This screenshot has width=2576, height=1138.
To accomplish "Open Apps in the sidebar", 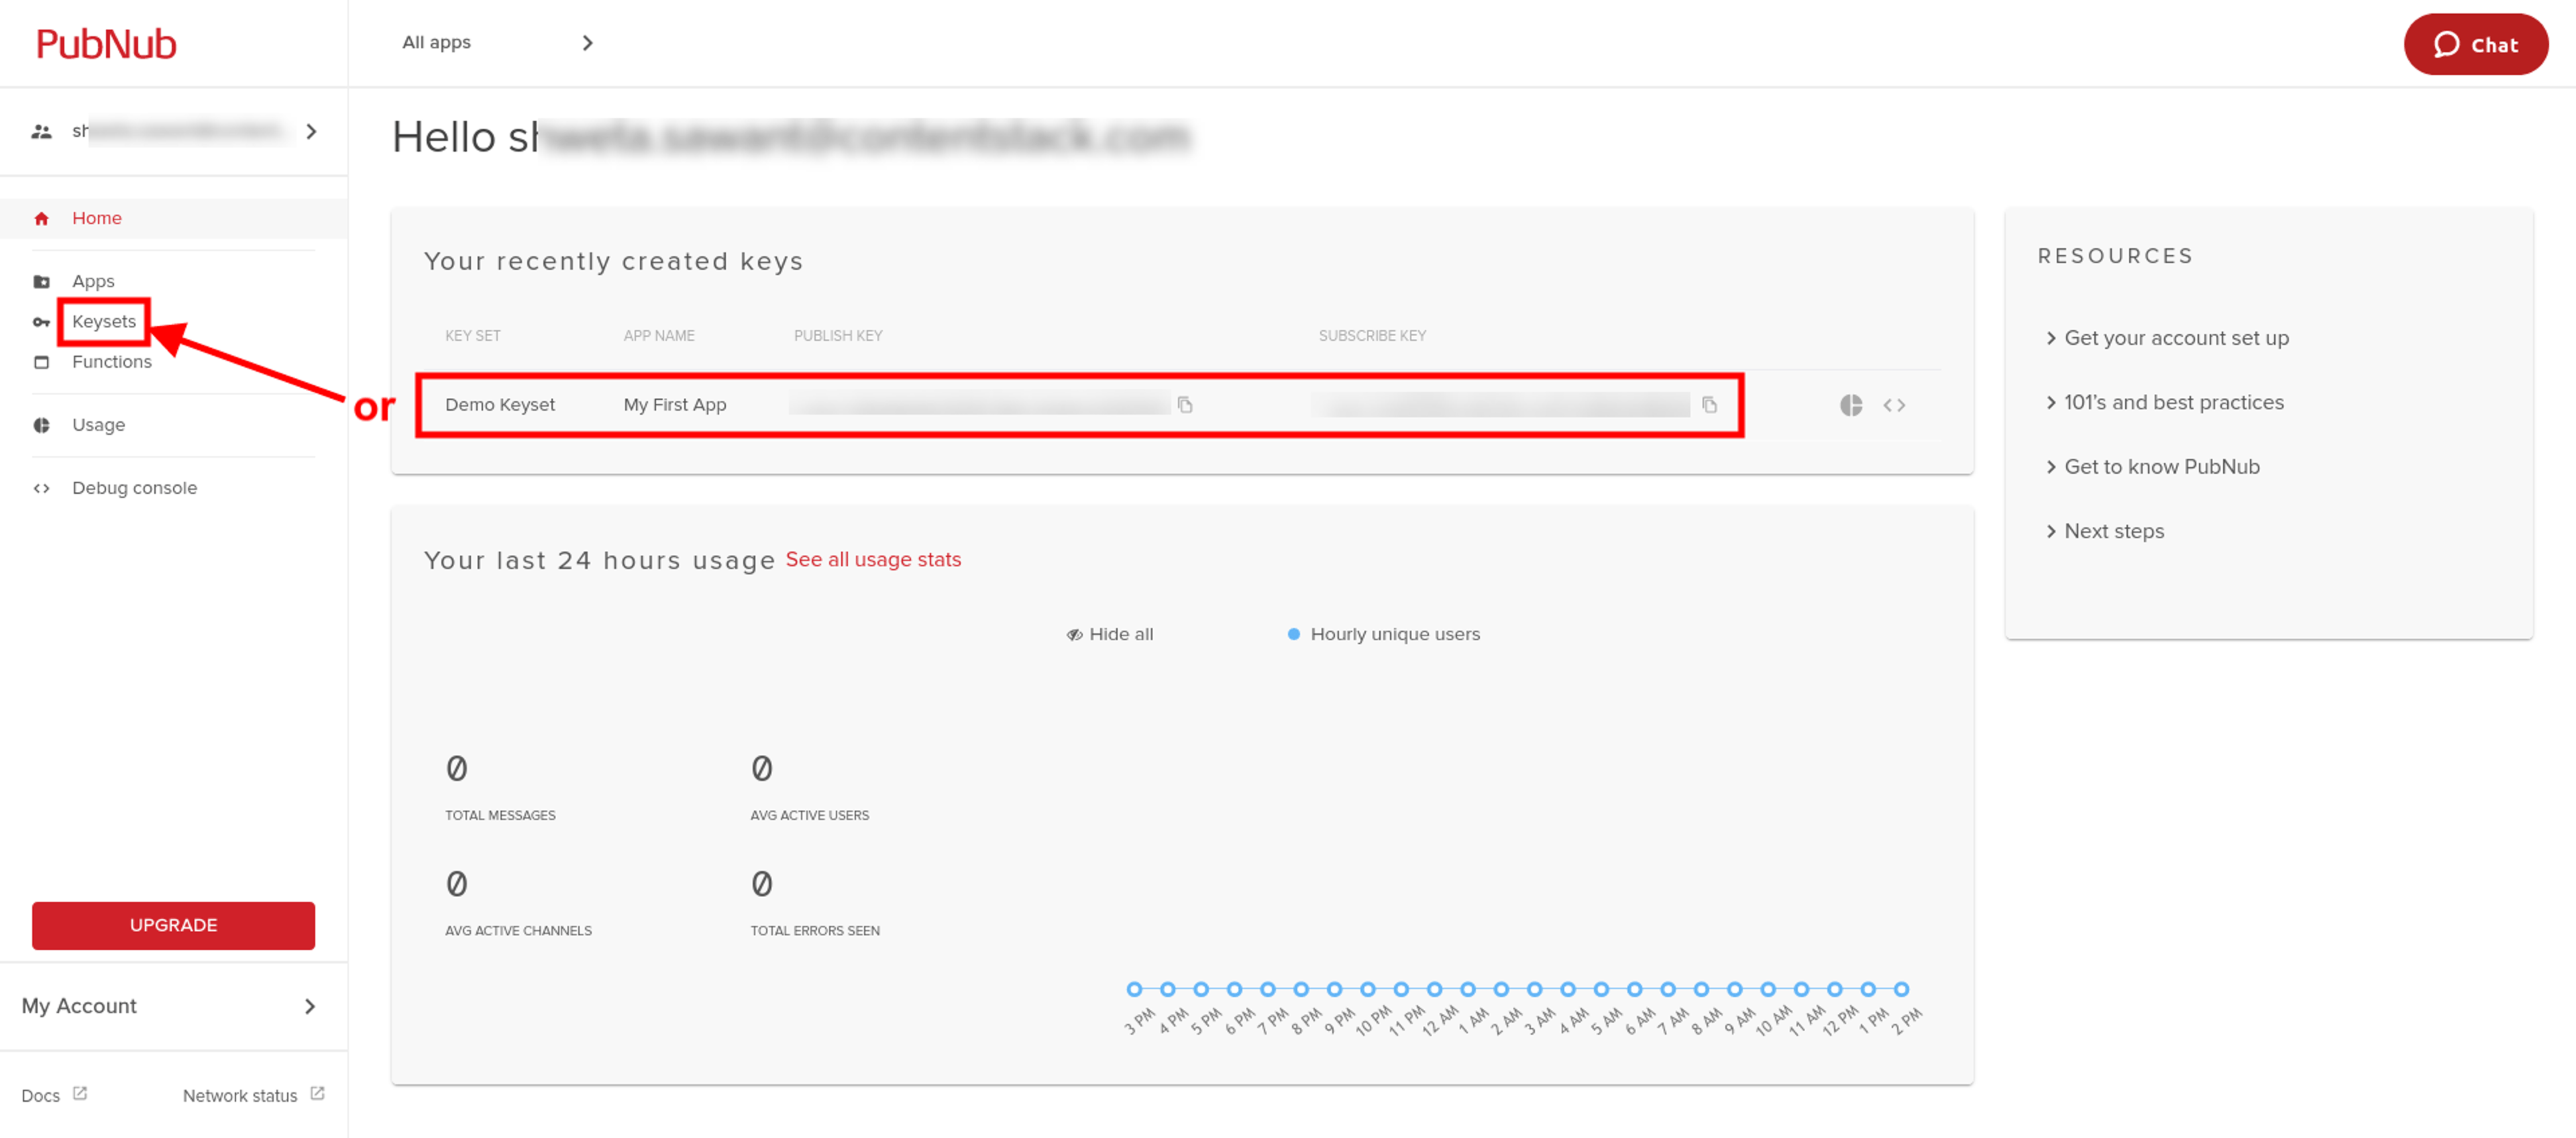I will [93, 281].
